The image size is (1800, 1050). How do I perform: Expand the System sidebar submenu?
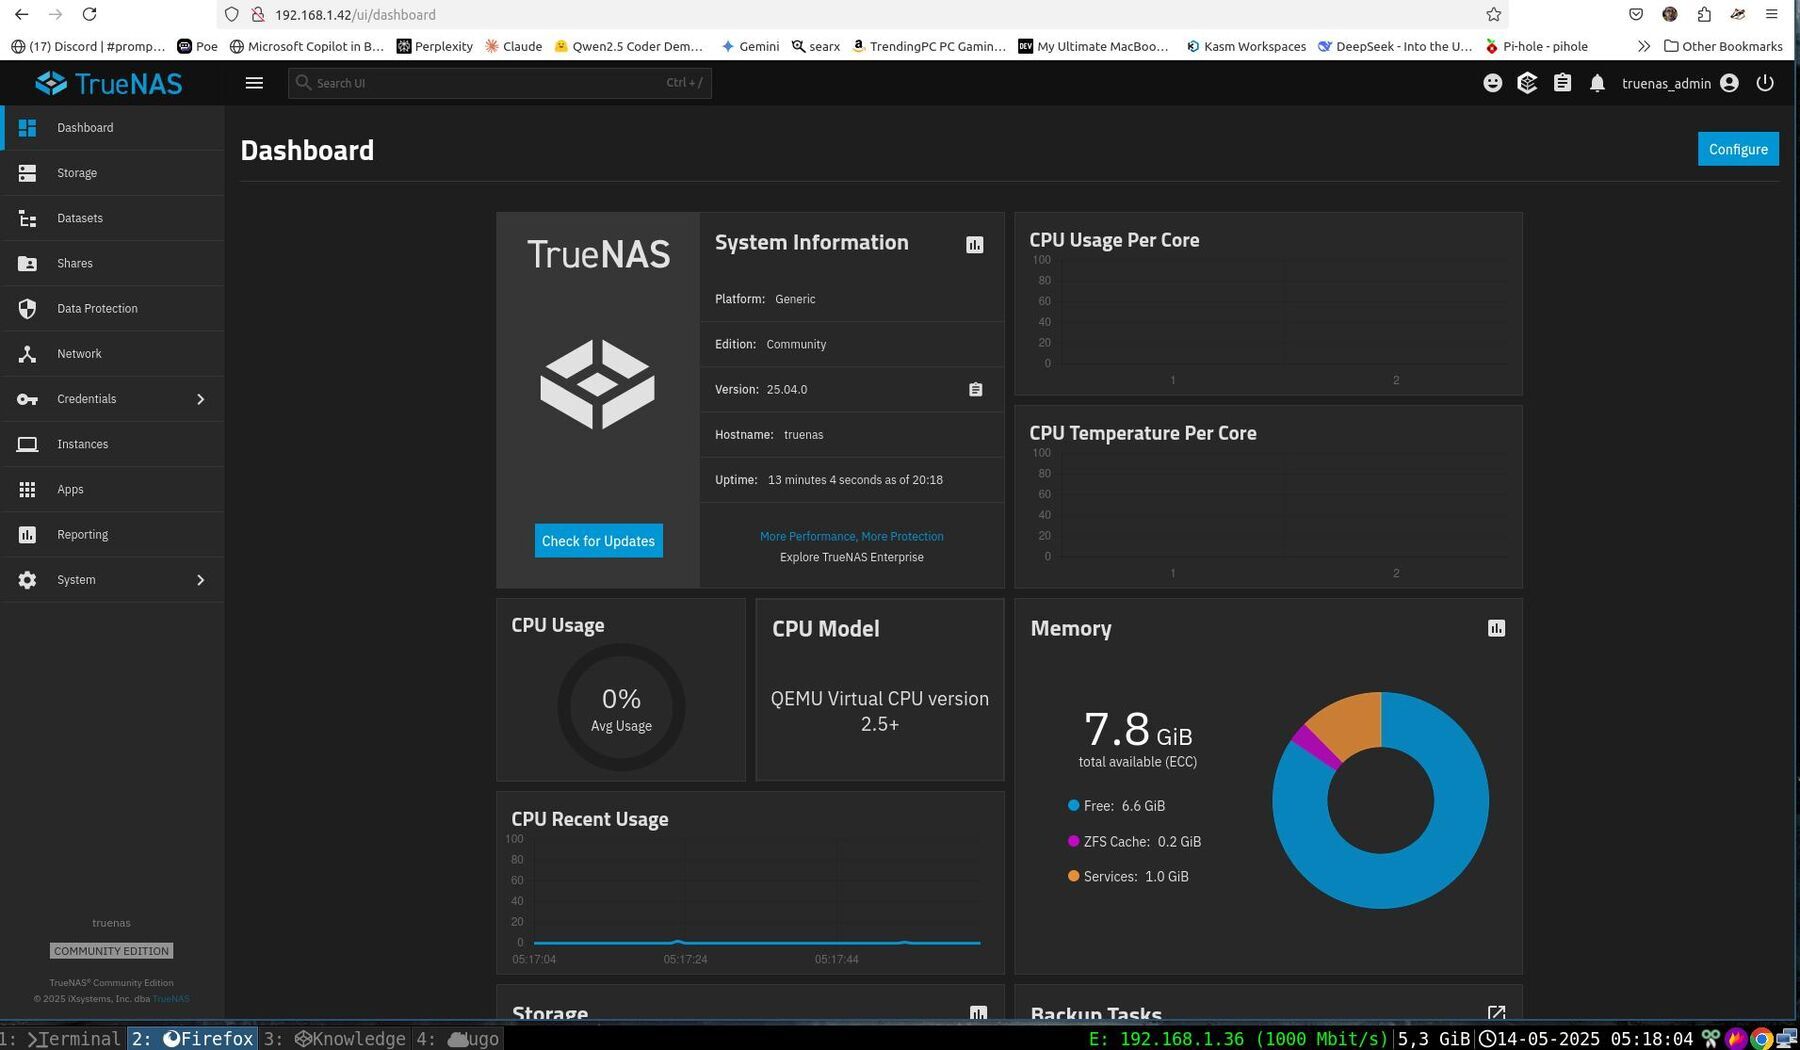click(200, 580)
